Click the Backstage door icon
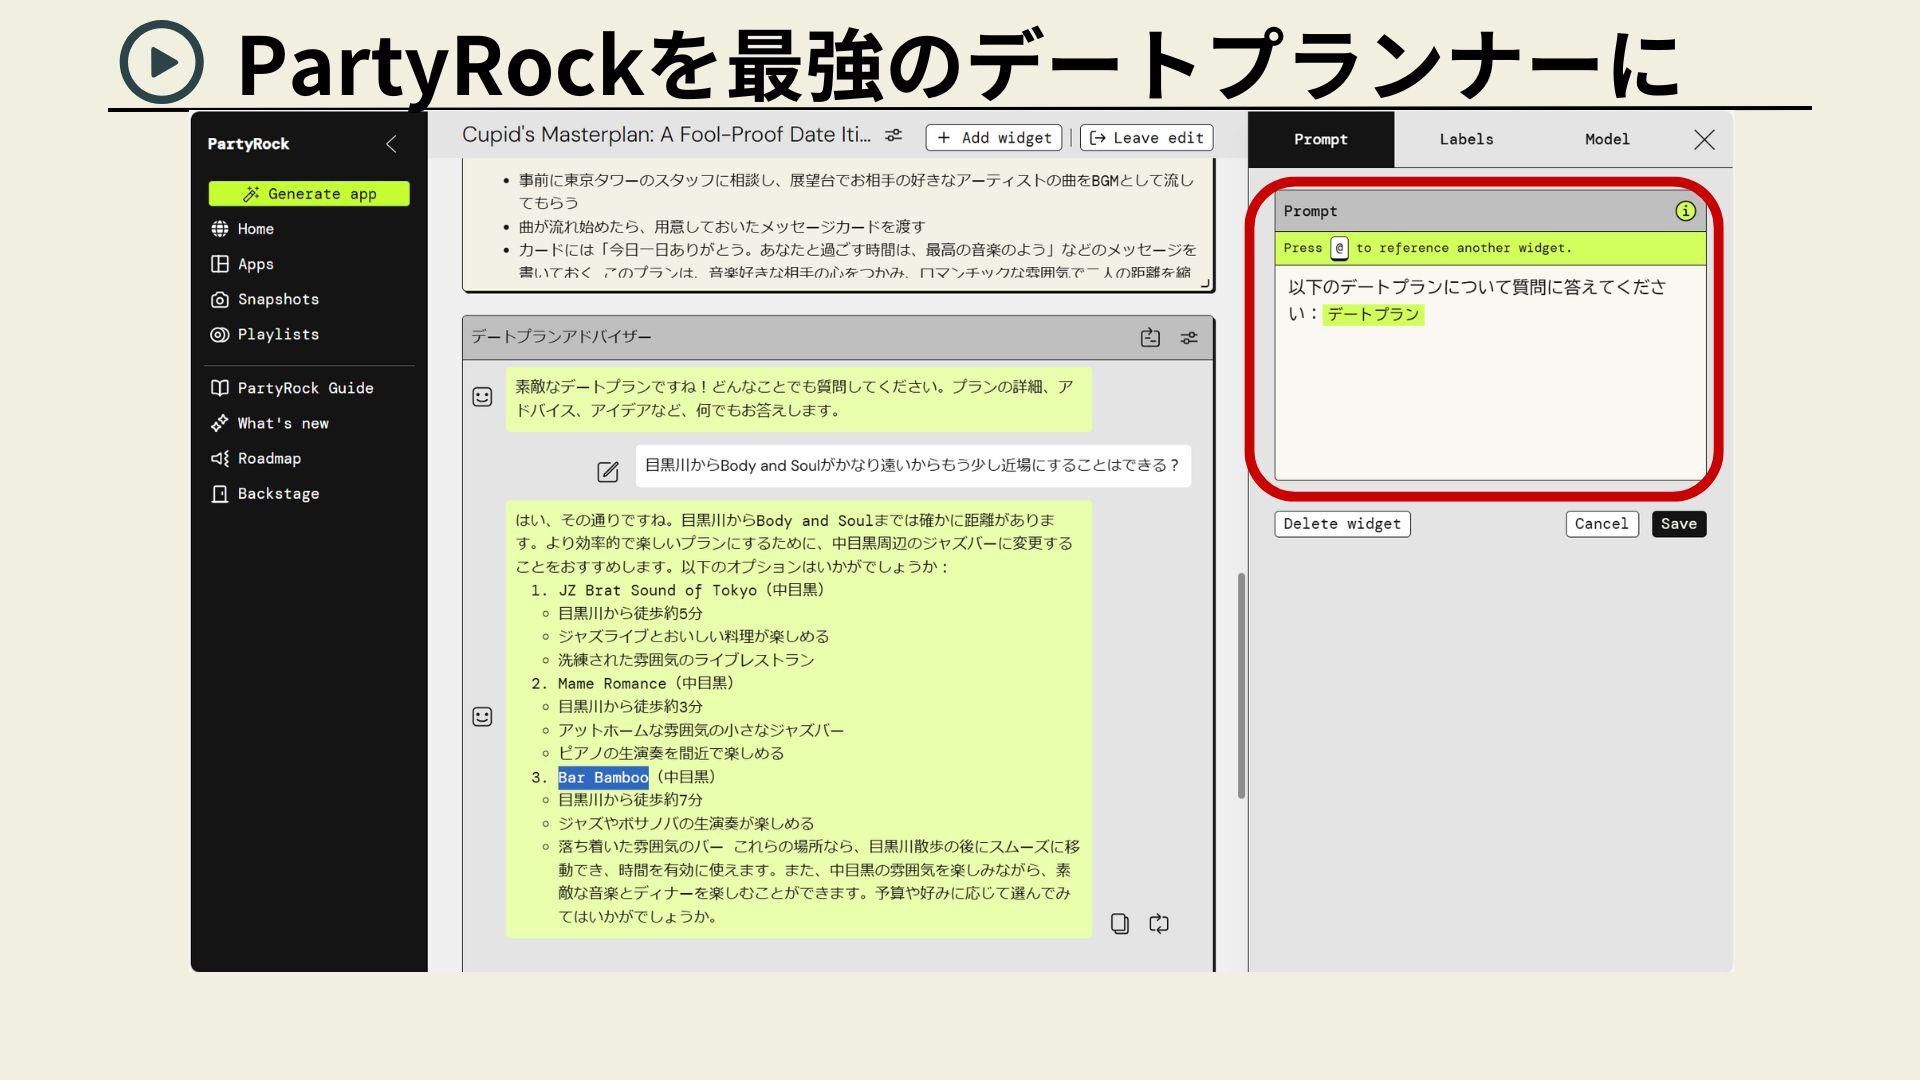 pyautogui.click(x=220, y=493)
